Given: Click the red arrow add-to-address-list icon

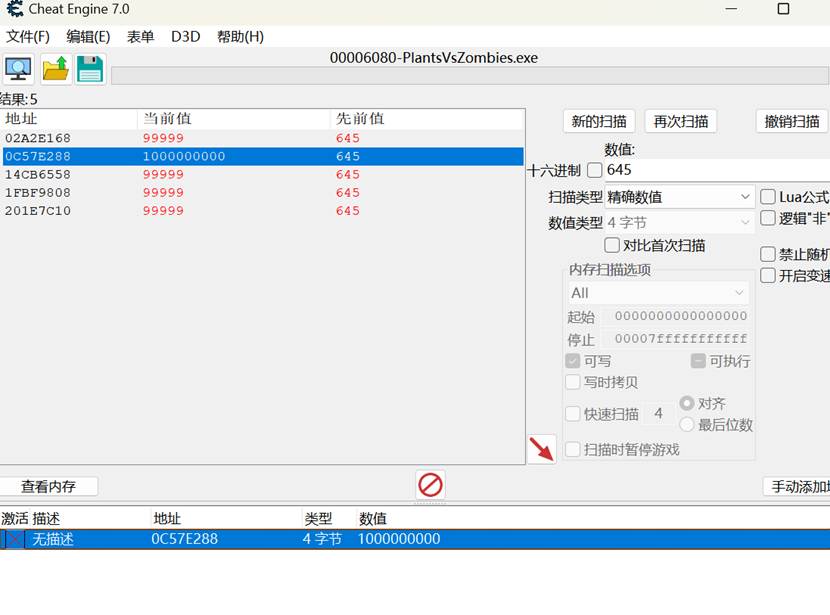Looking at the screenshot, I should tap(542, 449).
